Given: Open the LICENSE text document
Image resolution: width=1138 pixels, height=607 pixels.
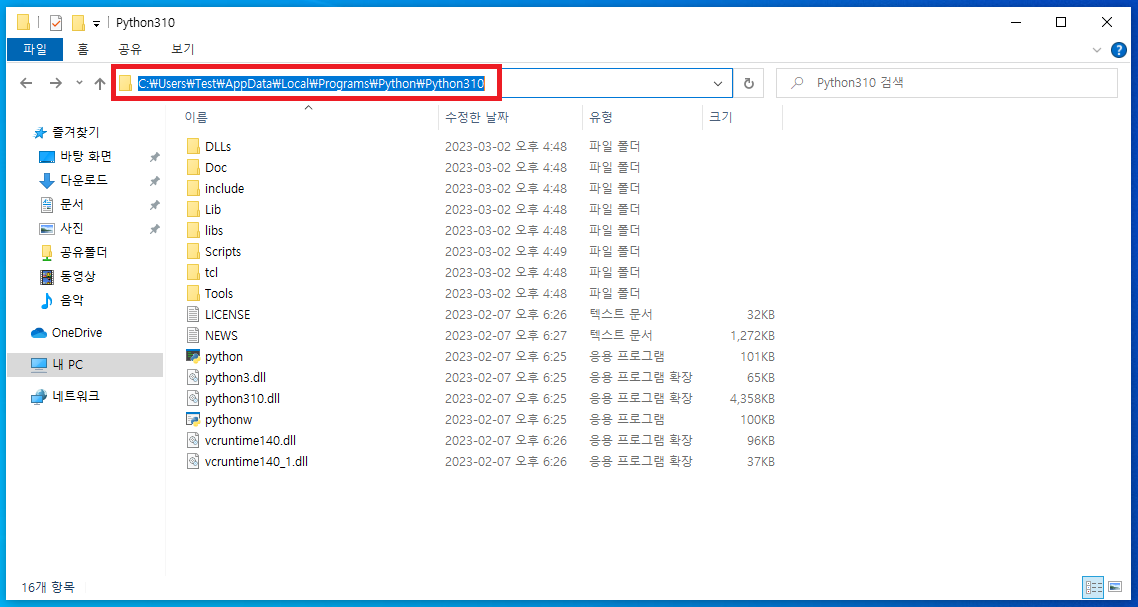Looking at the screenshot, I should point(226,314).
